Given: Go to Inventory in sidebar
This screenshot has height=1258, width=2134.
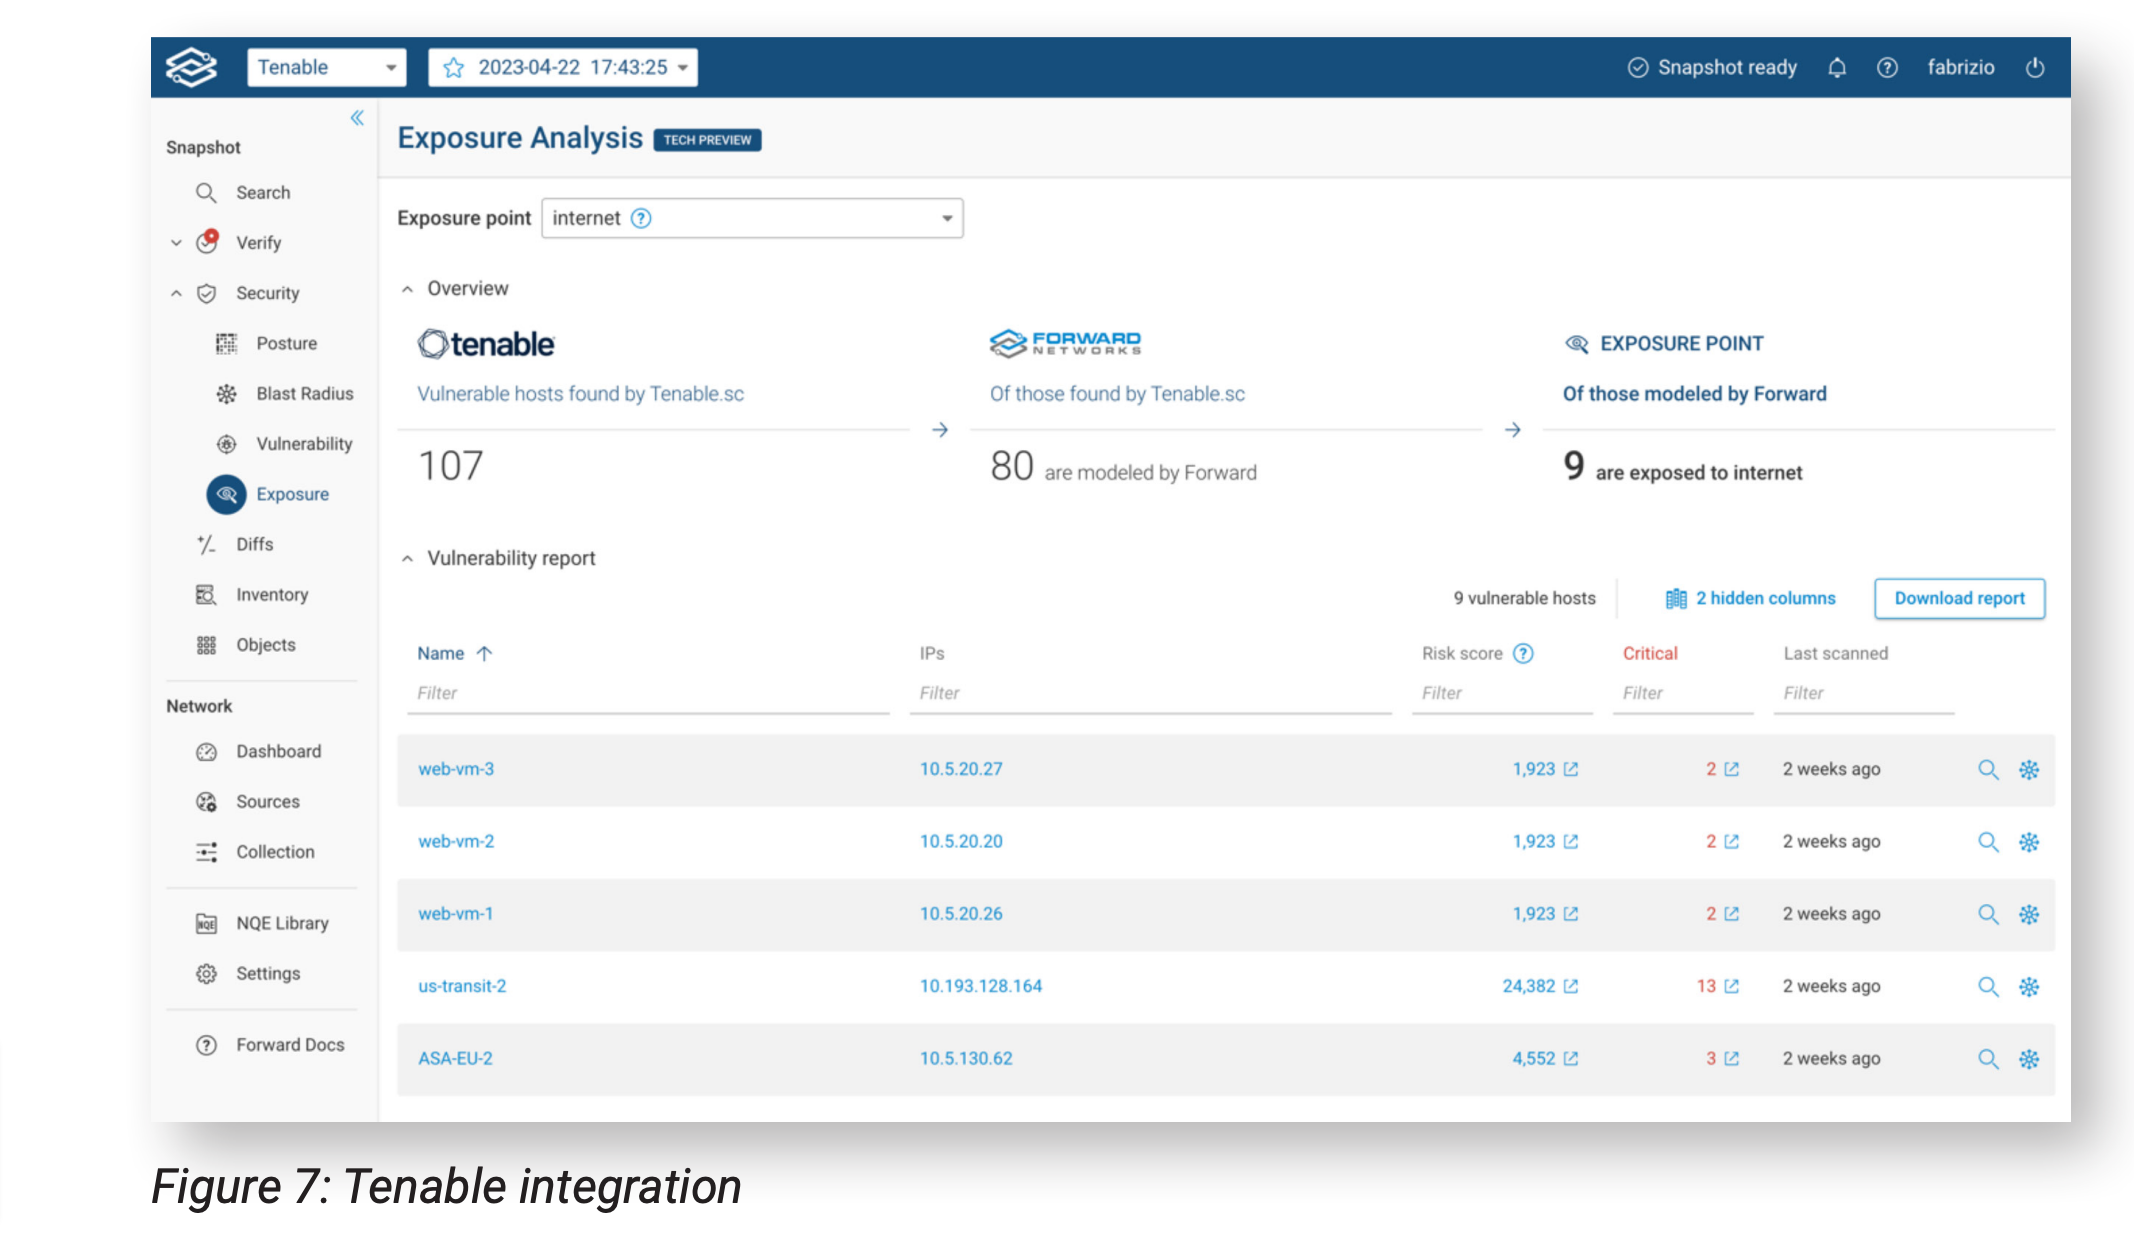Looking at the screenshot, I should (x=271, y=594).
